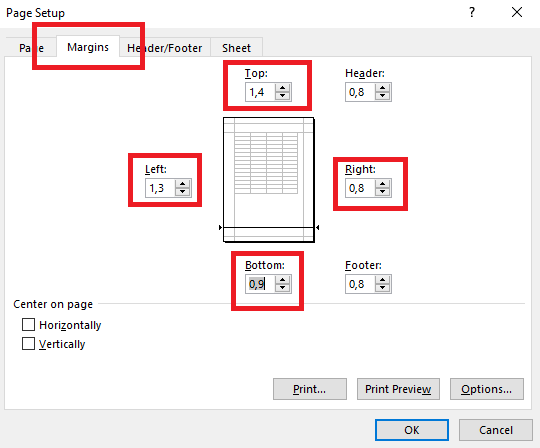Decrease the Footer value with down arrow
This screenshot has width=540, height=448.
[x=383, y=289]
